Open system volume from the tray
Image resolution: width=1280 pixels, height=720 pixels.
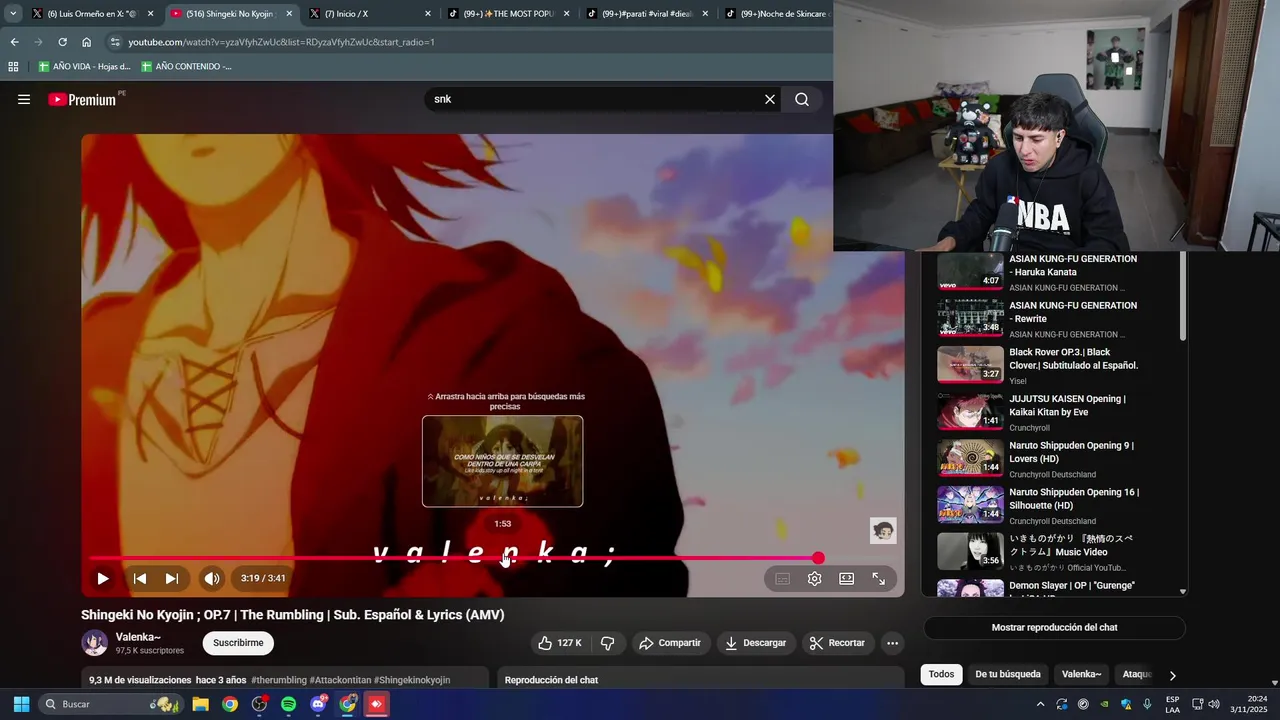[x=1214, y=704]
